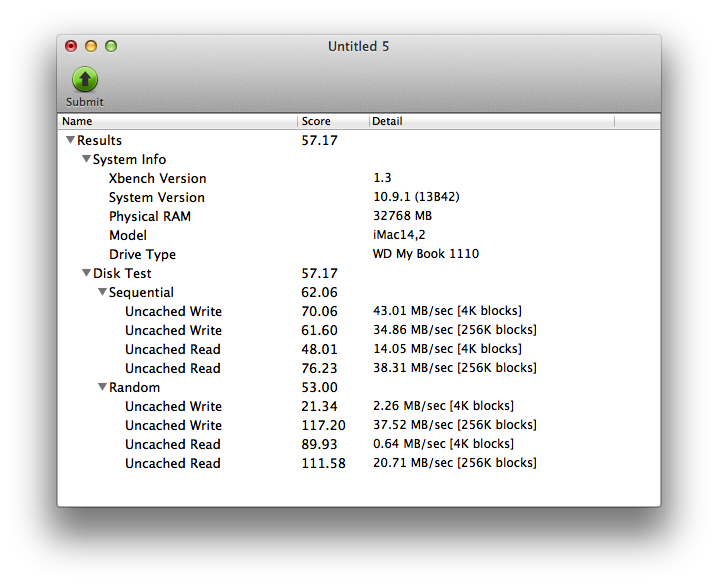The height and width of the screenshot is (586, 718).
Task: Click the Score column header
Action: point(333,121)
